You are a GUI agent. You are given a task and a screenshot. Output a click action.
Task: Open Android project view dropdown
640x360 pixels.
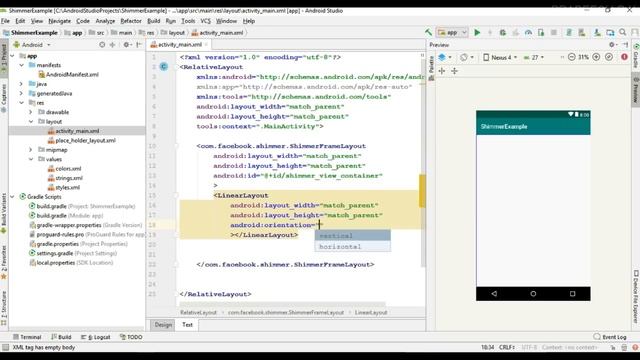[32, 45]
